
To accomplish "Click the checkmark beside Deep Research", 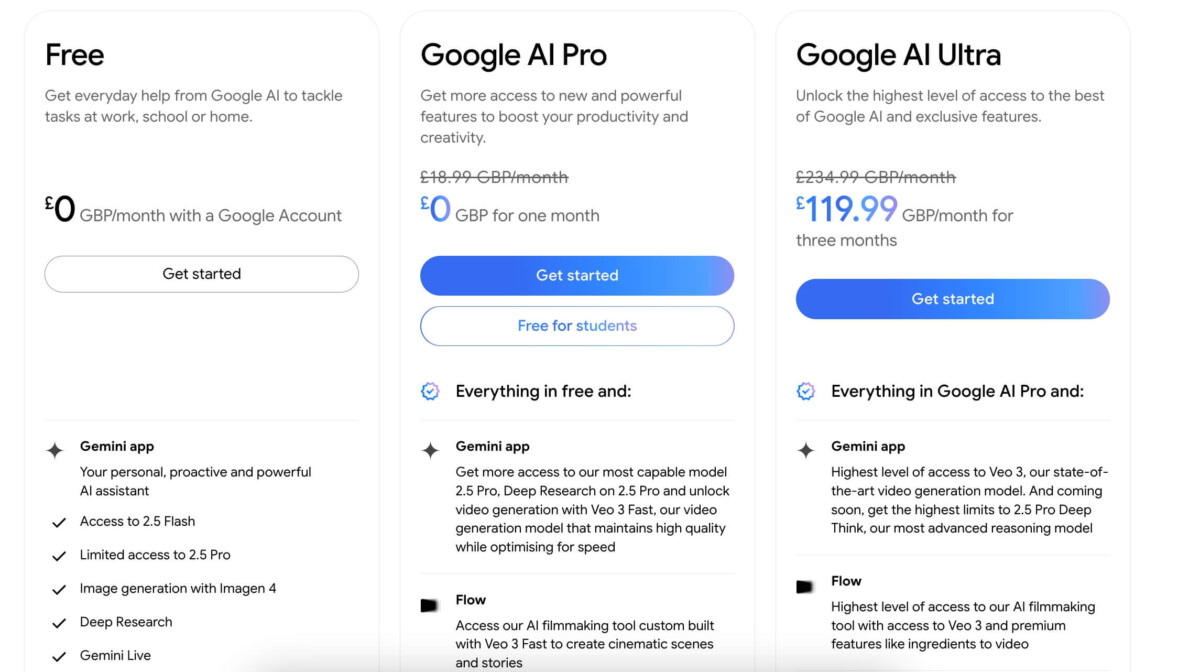I will click(59, 623).
